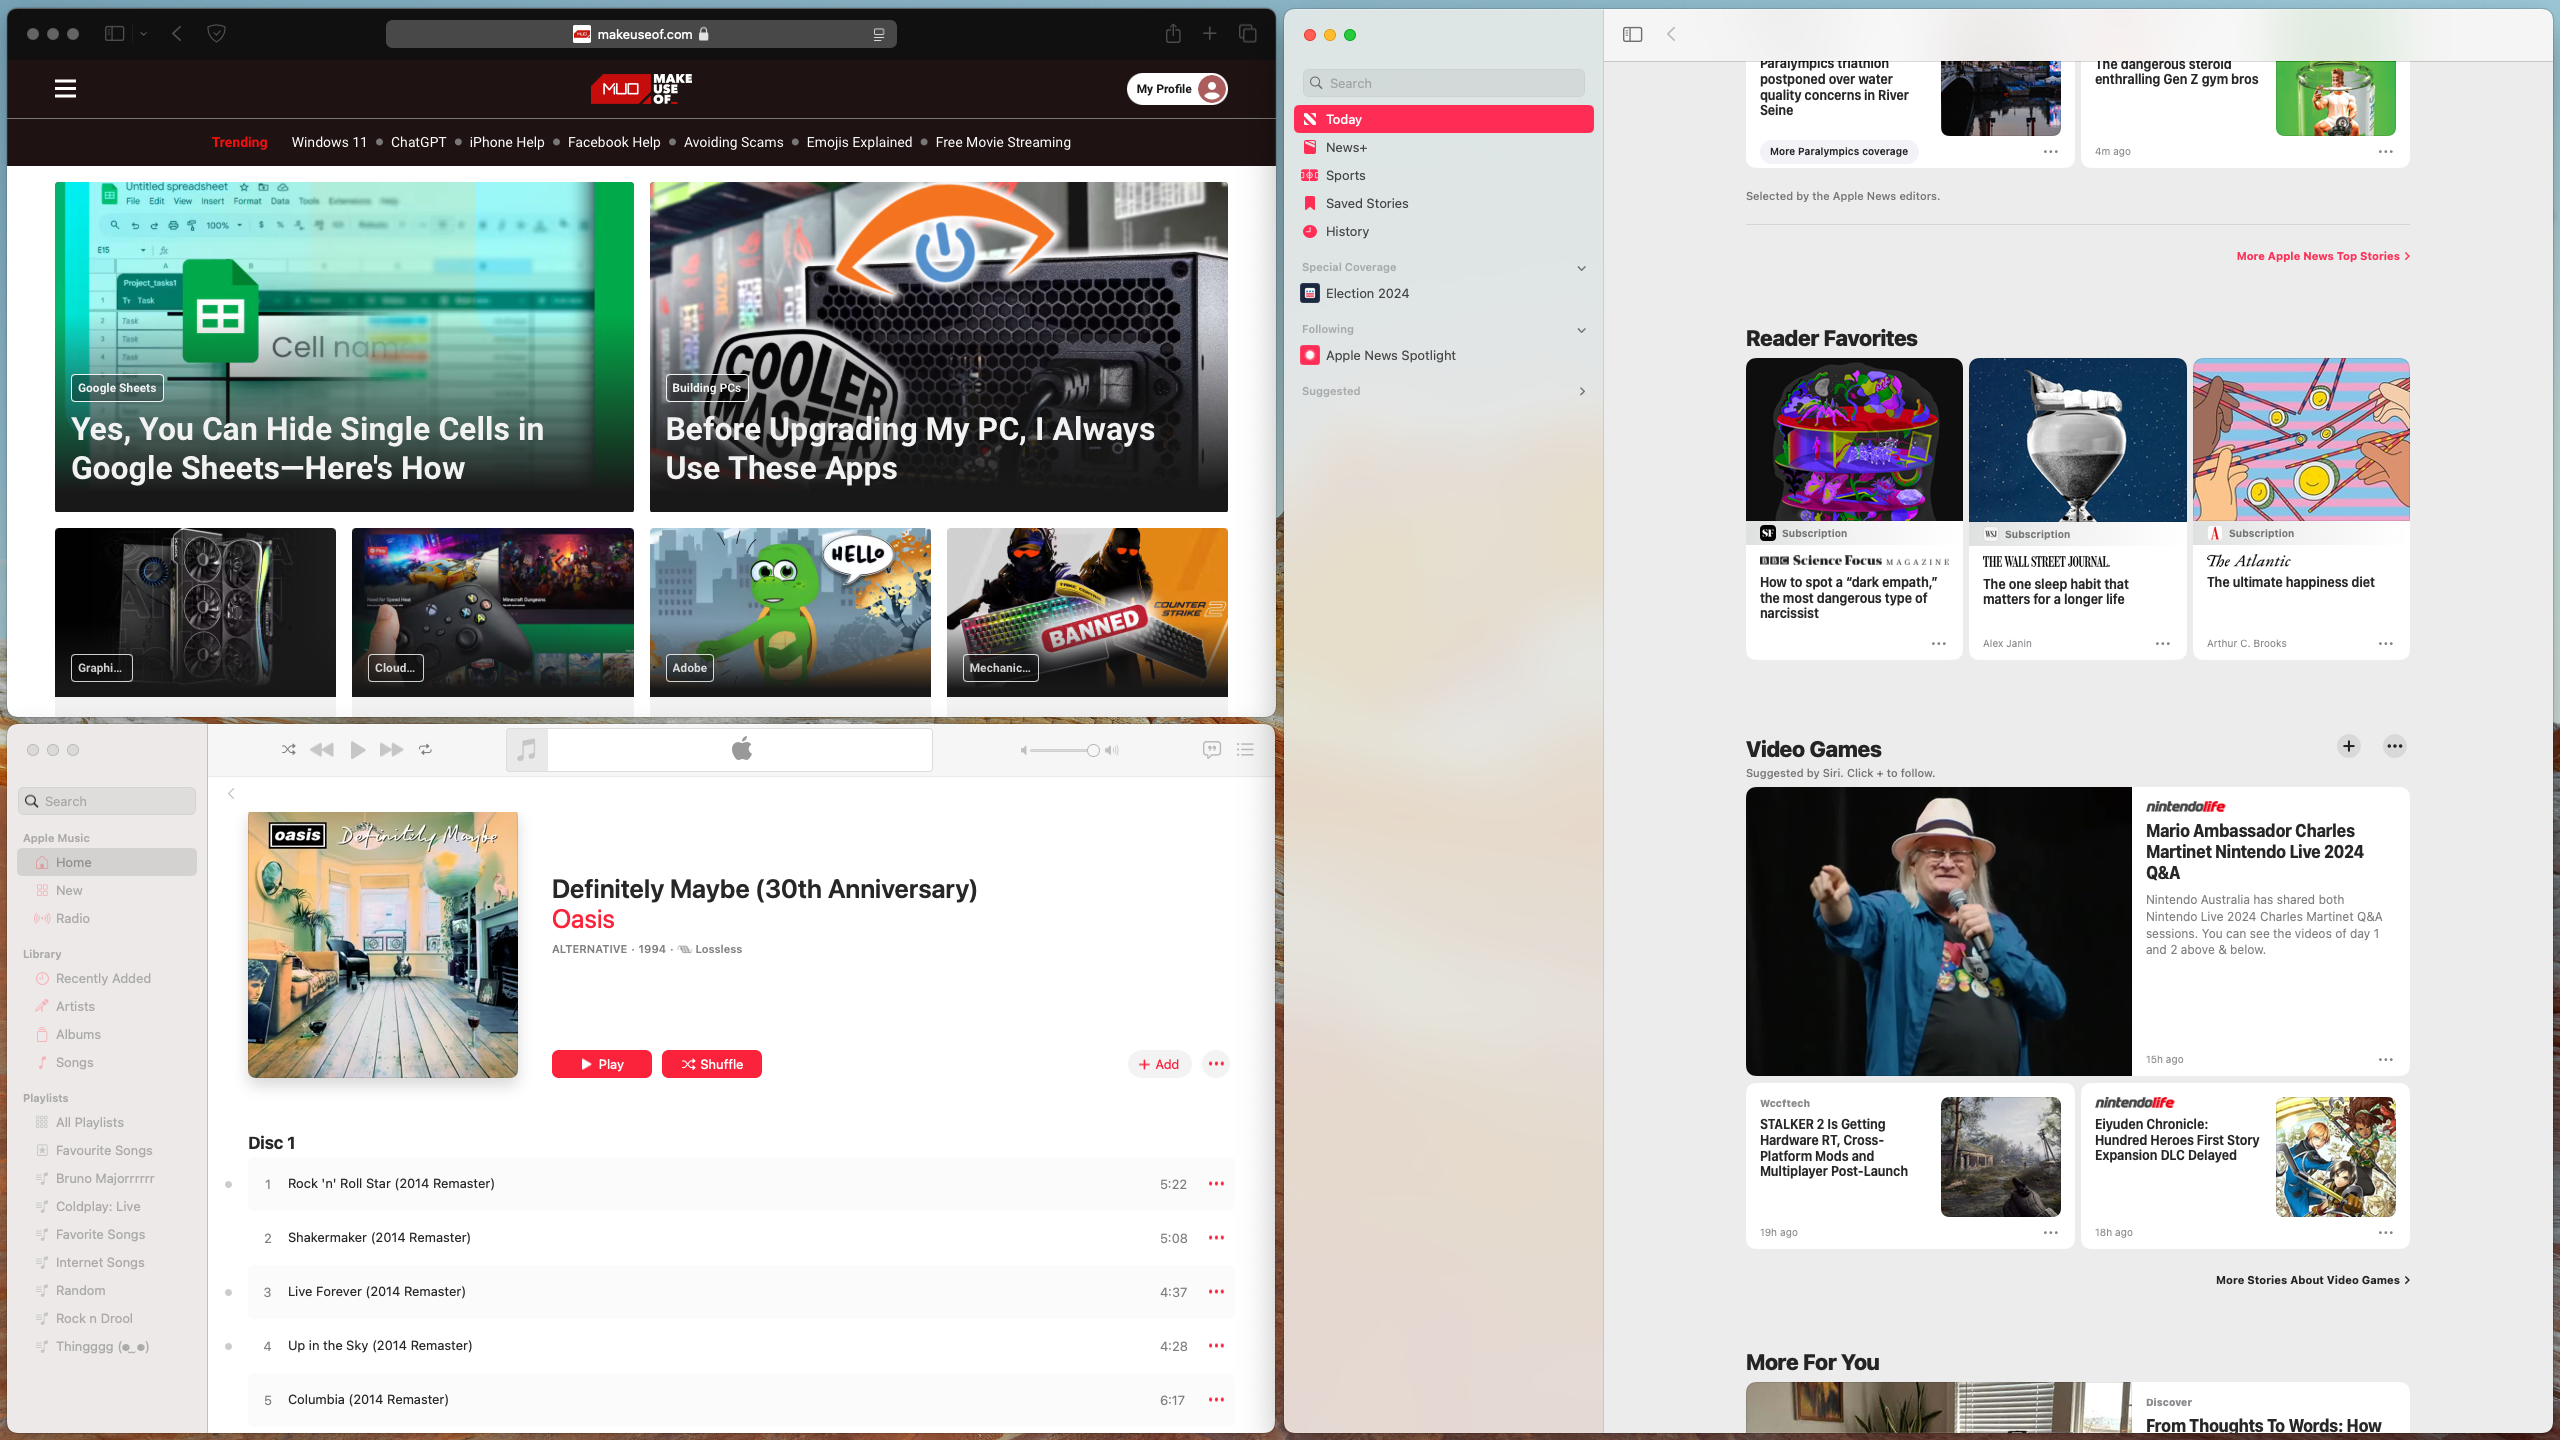Click the previous track playback control
Screen dimensions: 2560x1440
pos(322,749)
